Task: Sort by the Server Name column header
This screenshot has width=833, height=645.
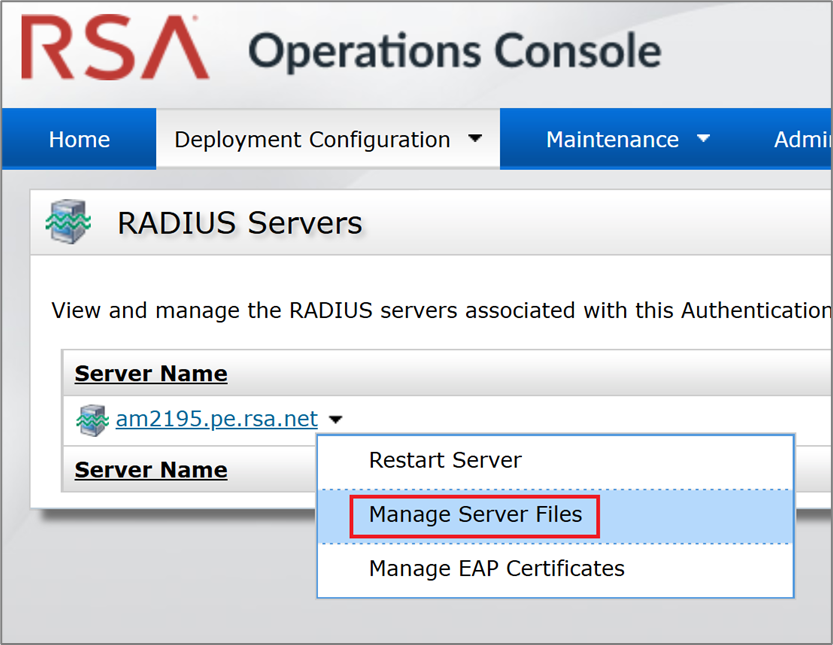Action: click(150, 373)
